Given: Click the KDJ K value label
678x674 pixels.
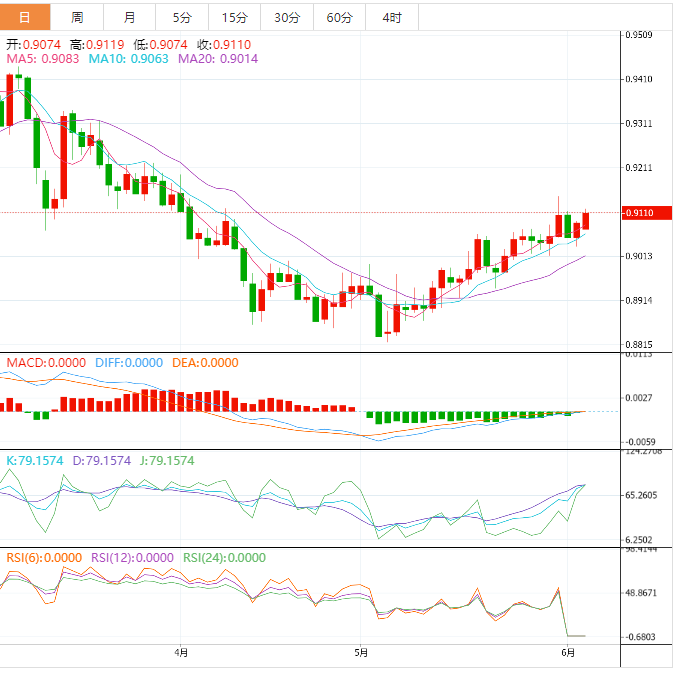Looking at the screenshot, I should 35,461.
